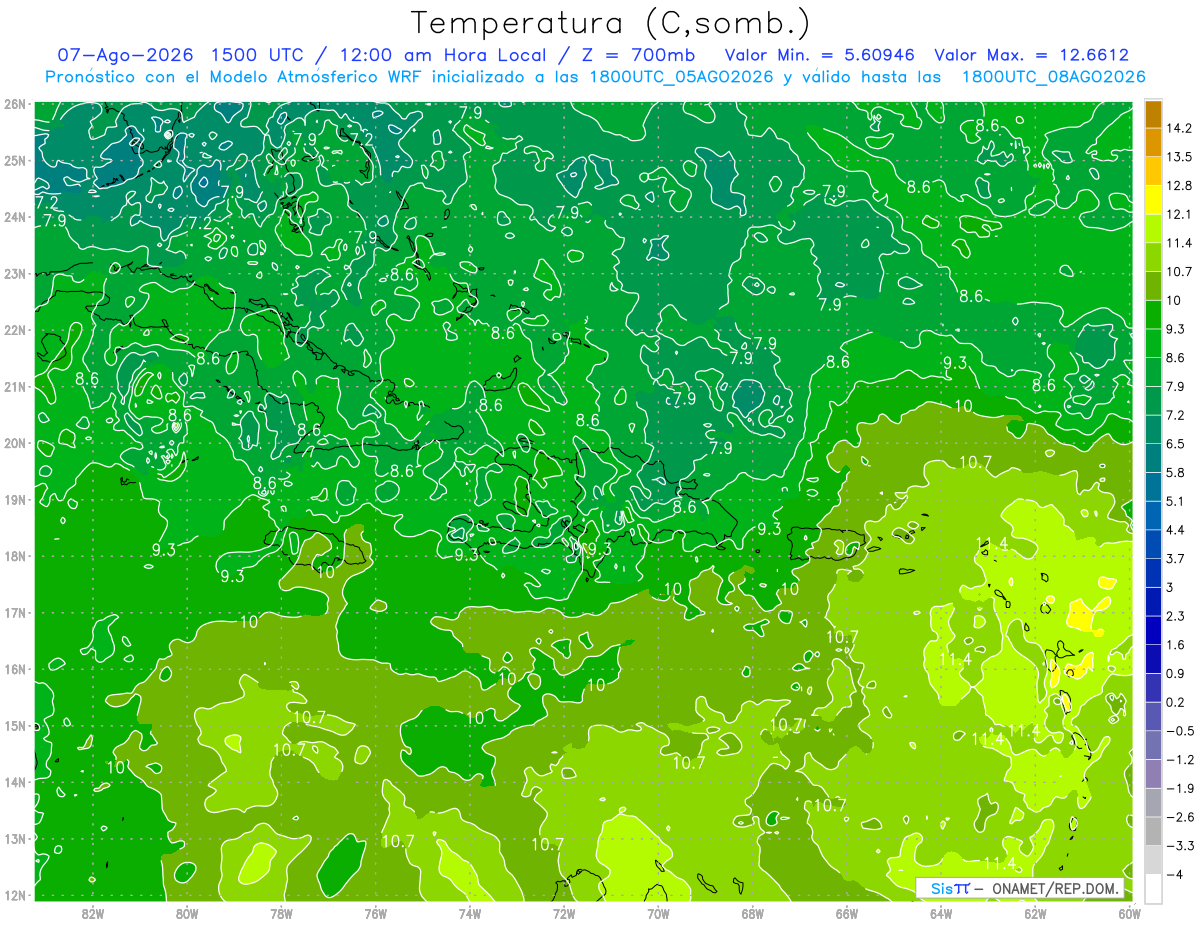This screenshot has width=1200, height=927.
Task: Select valid-until time '1800UTC_08AGO2026'
Action: point(1053,77)
